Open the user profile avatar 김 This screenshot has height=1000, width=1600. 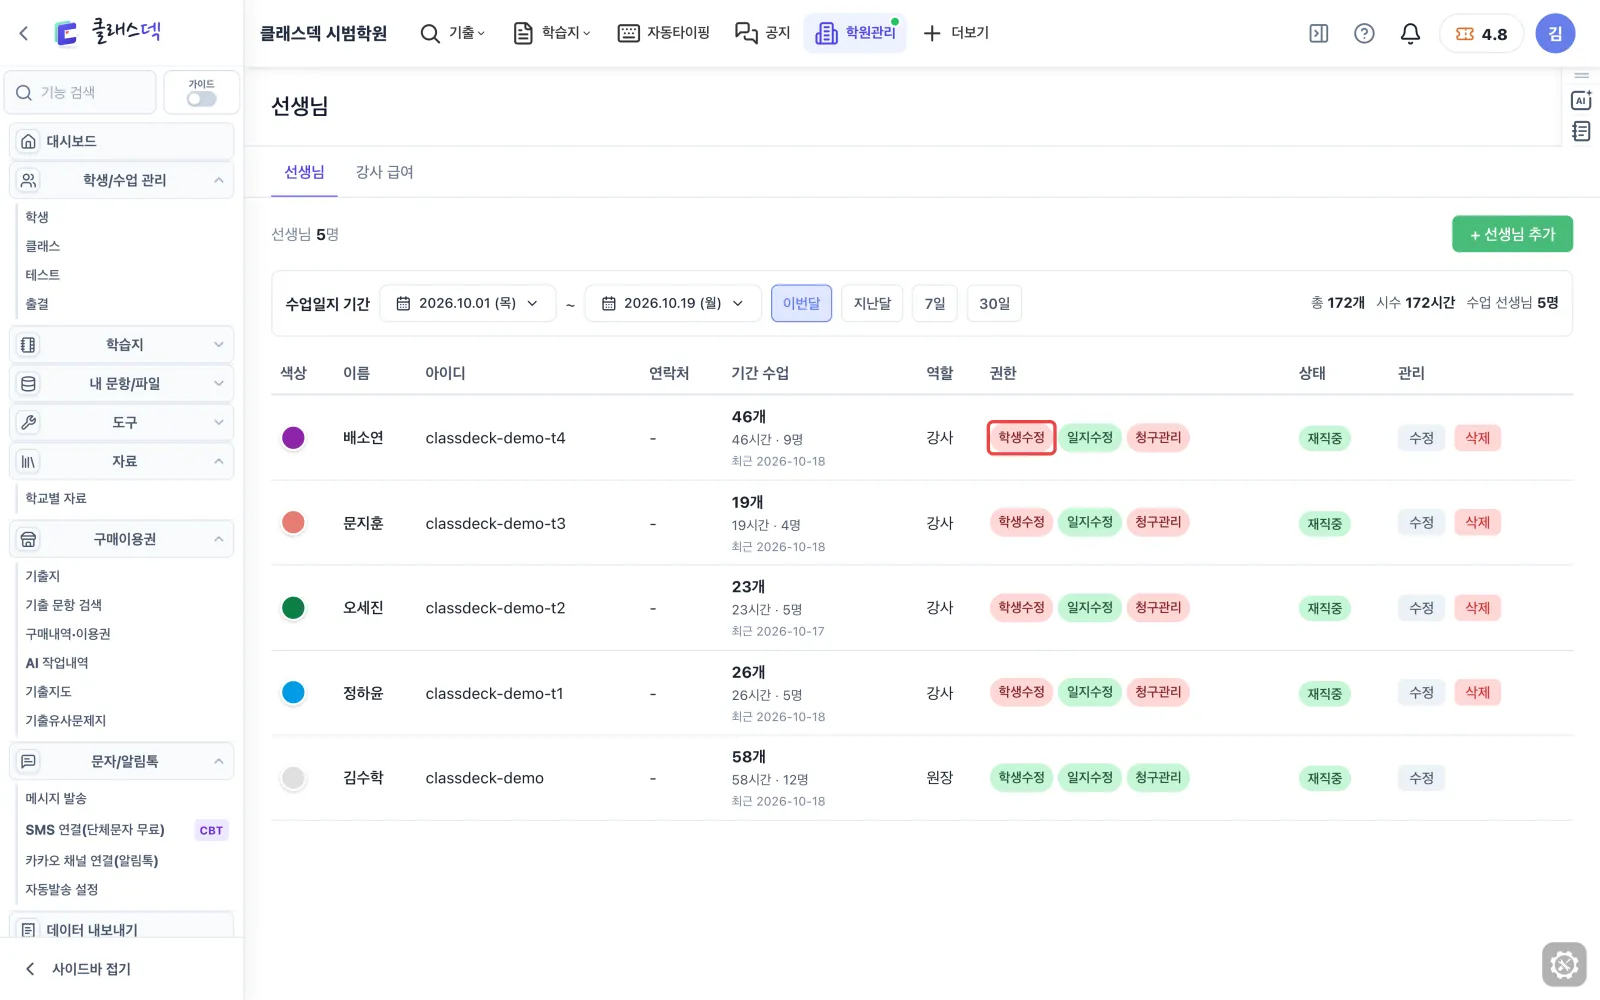coord(1555,33)
